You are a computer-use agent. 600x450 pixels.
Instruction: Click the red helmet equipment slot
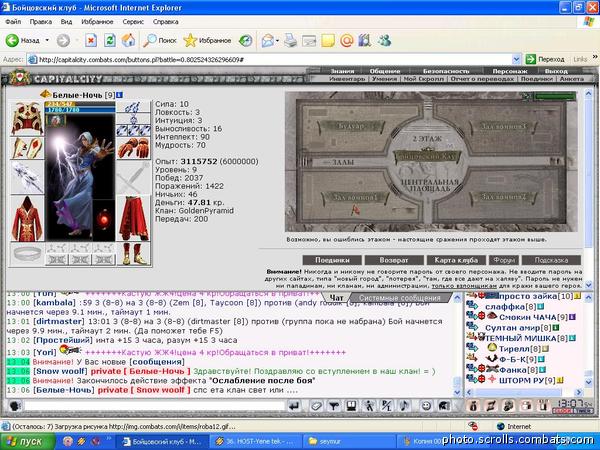[x=27, y=119]
